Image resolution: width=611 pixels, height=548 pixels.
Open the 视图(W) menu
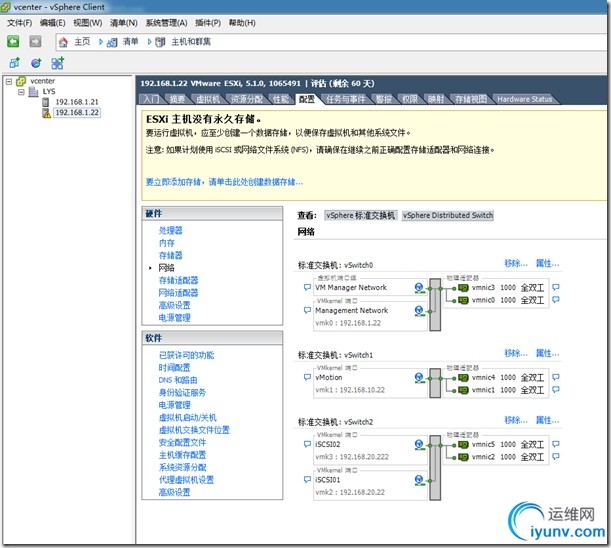[x=88, y=23]
